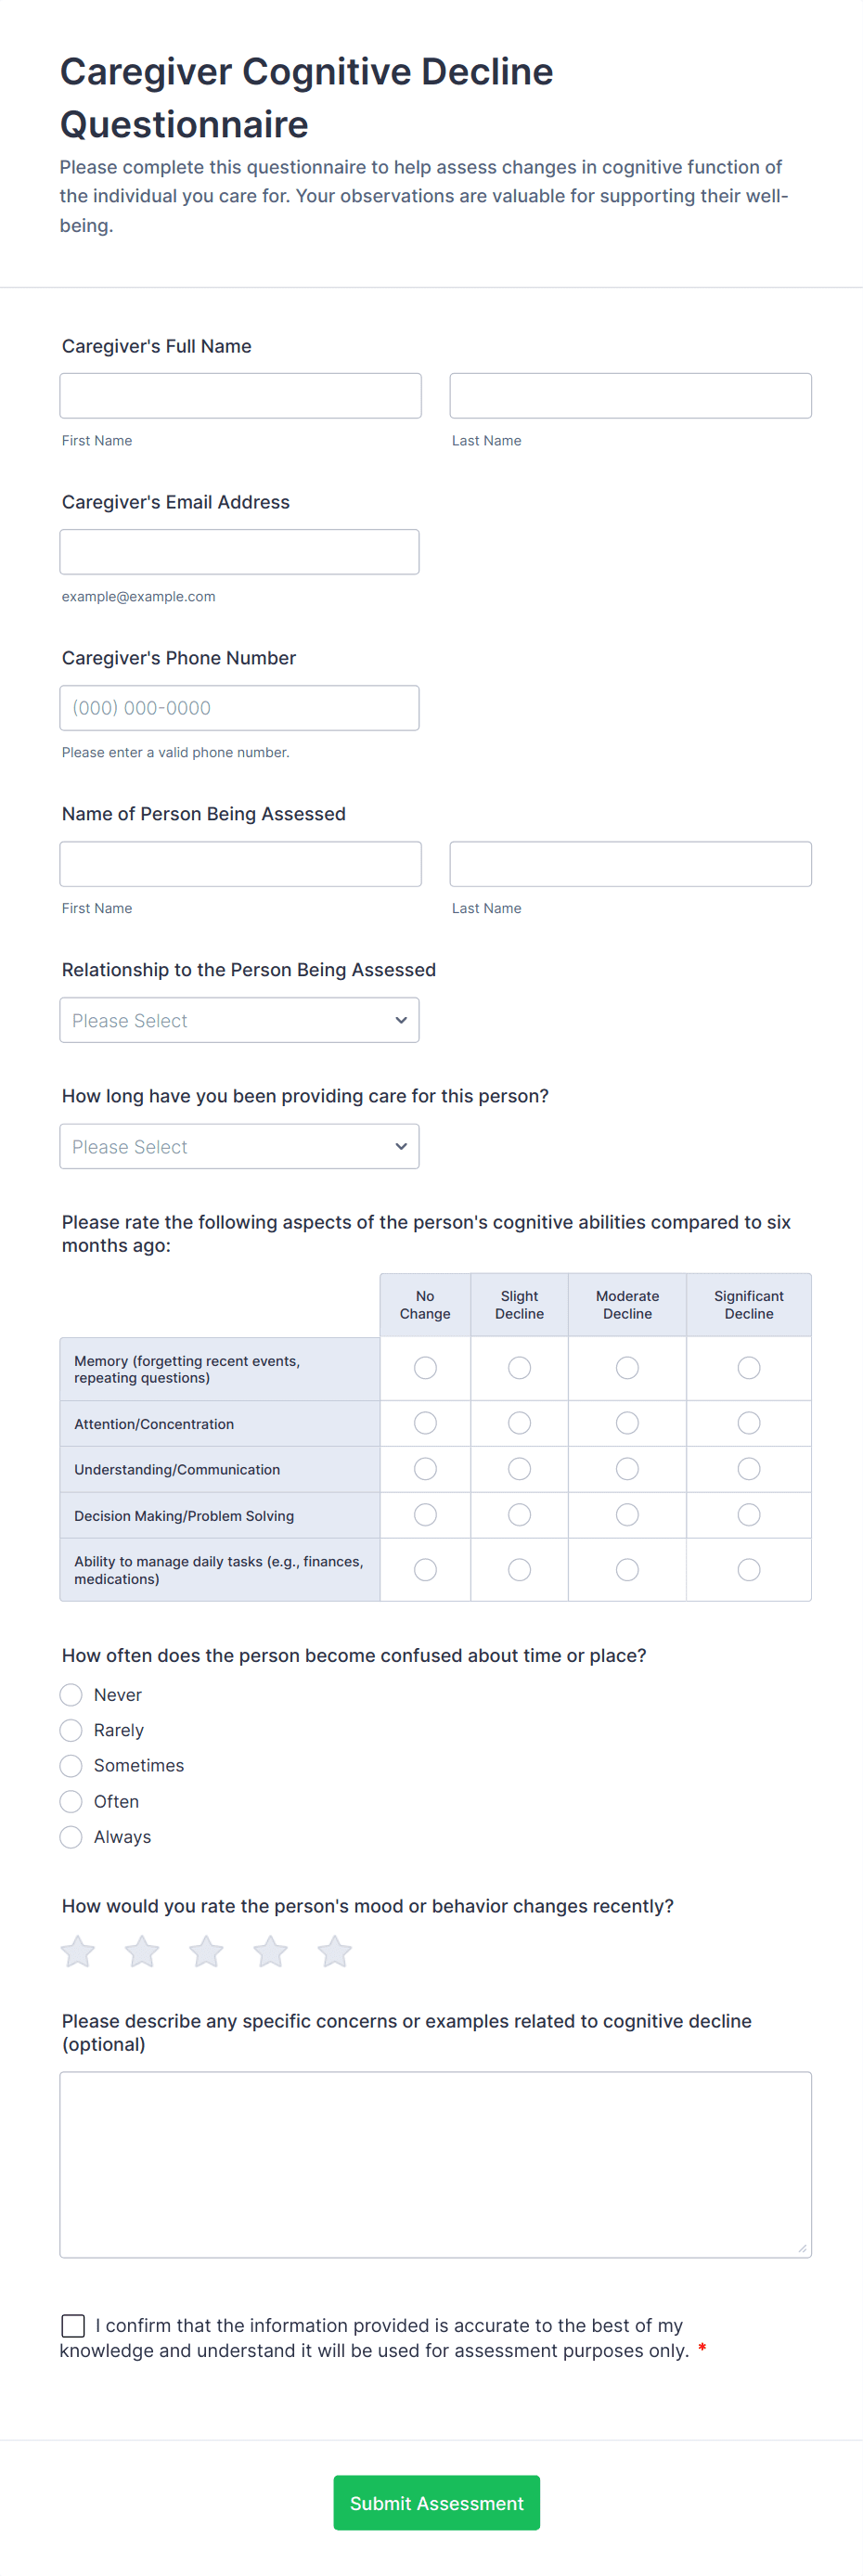Check the accuracy confirmation checkbox

[73, 2325]
